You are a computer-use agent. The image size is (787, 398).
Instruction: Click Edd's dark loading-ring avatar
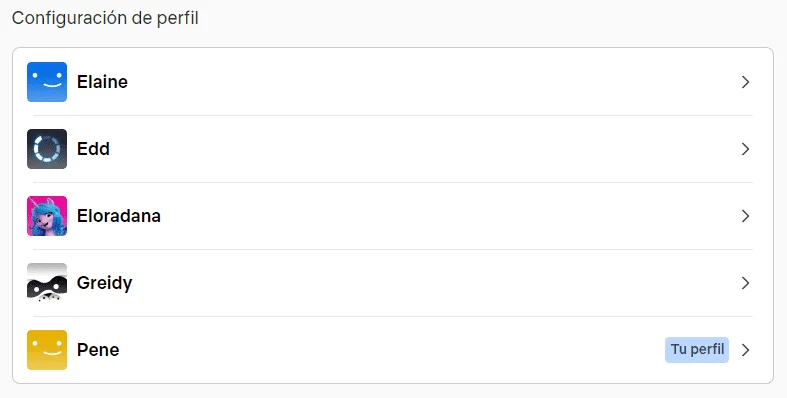47,149
